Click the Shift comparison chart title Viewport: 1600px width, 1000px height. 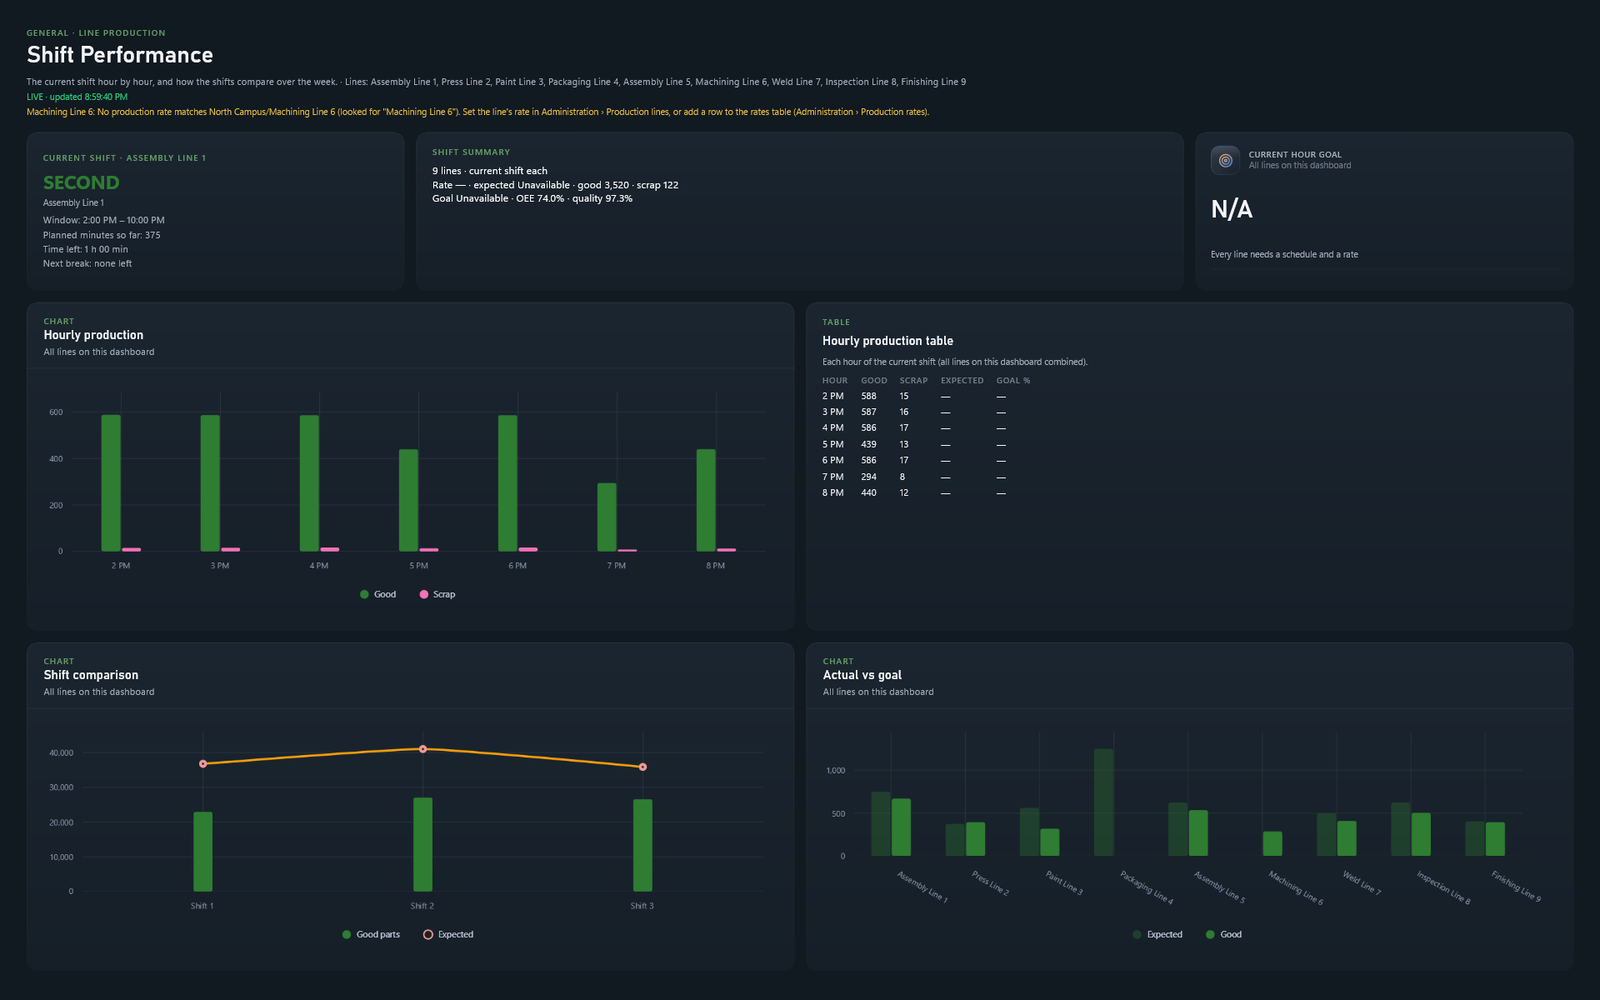click(91, 675)
